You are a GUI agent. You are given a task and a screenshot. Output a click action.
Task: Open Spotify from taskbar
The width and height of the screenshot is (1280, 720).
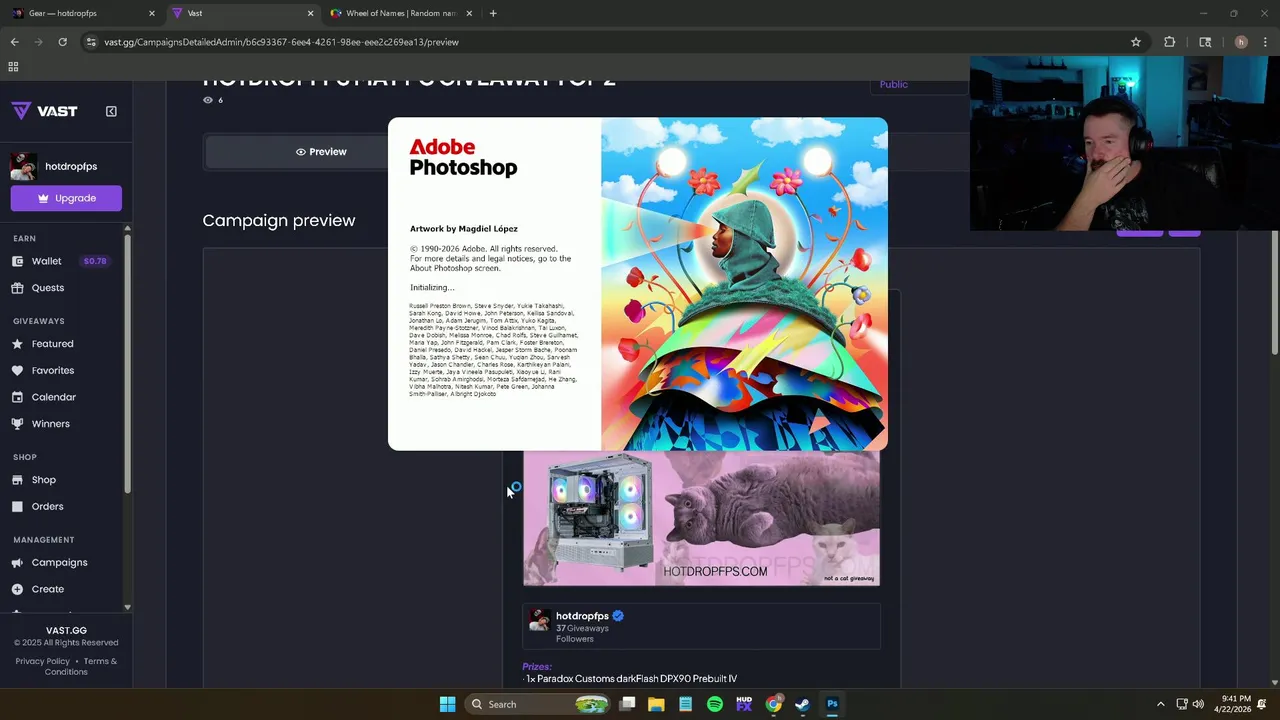[715, 704]
